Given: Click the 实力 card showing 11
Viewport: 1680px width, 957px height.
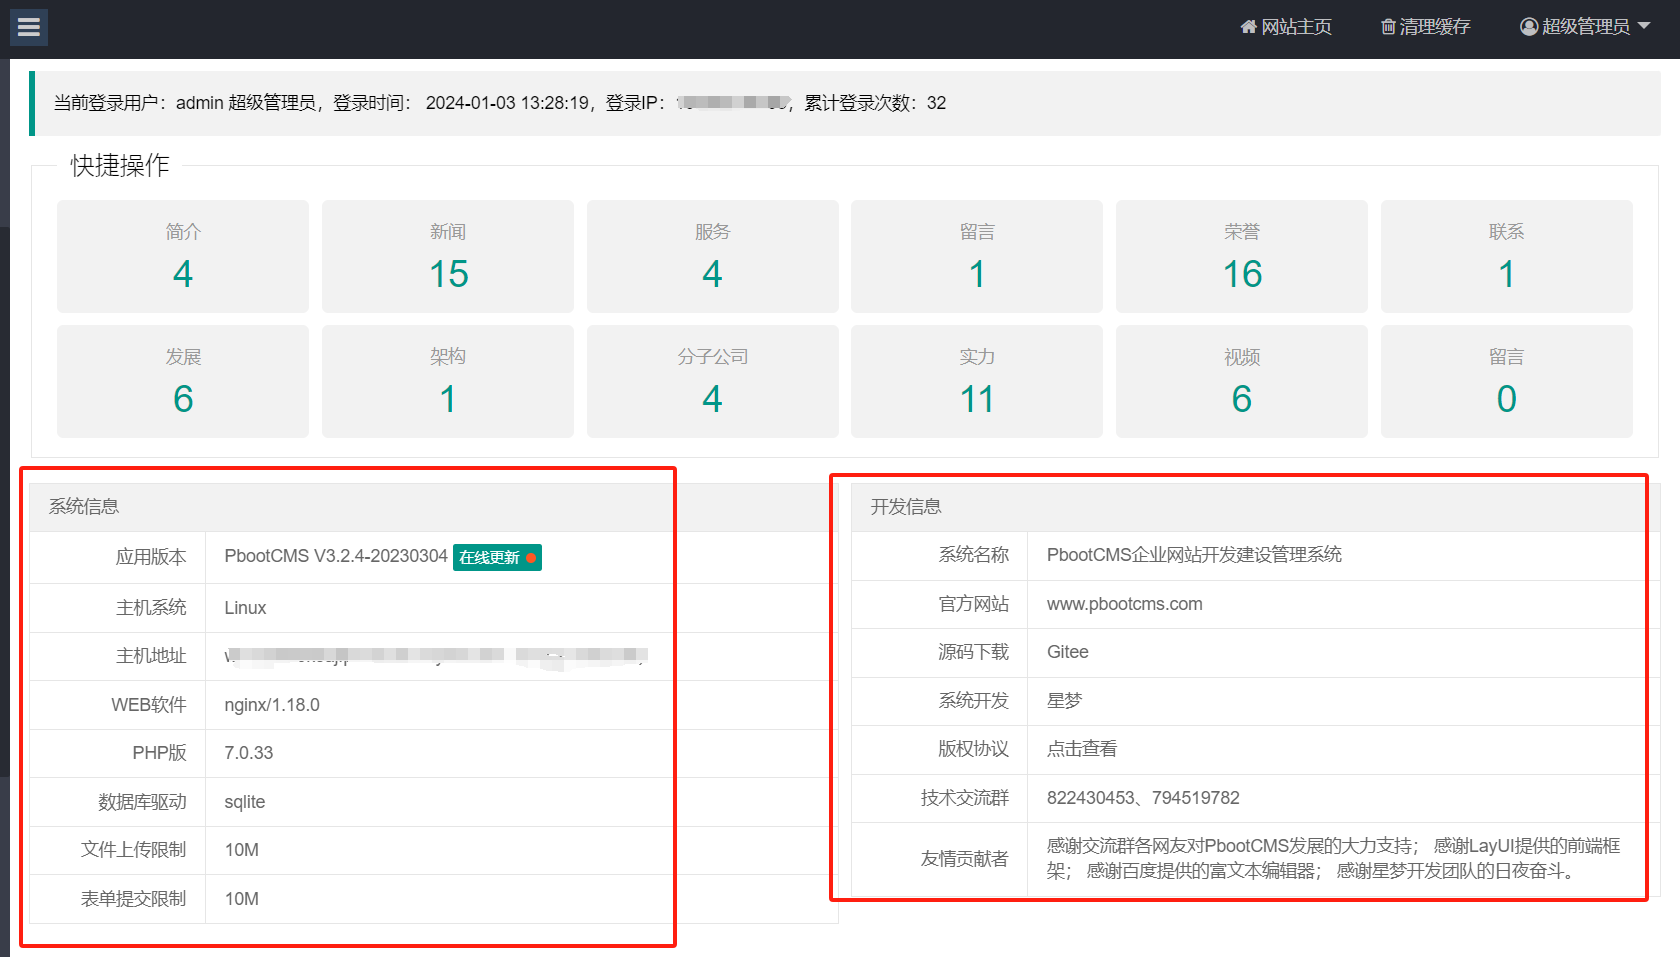Looking at the screenshot, I should 977,382.
